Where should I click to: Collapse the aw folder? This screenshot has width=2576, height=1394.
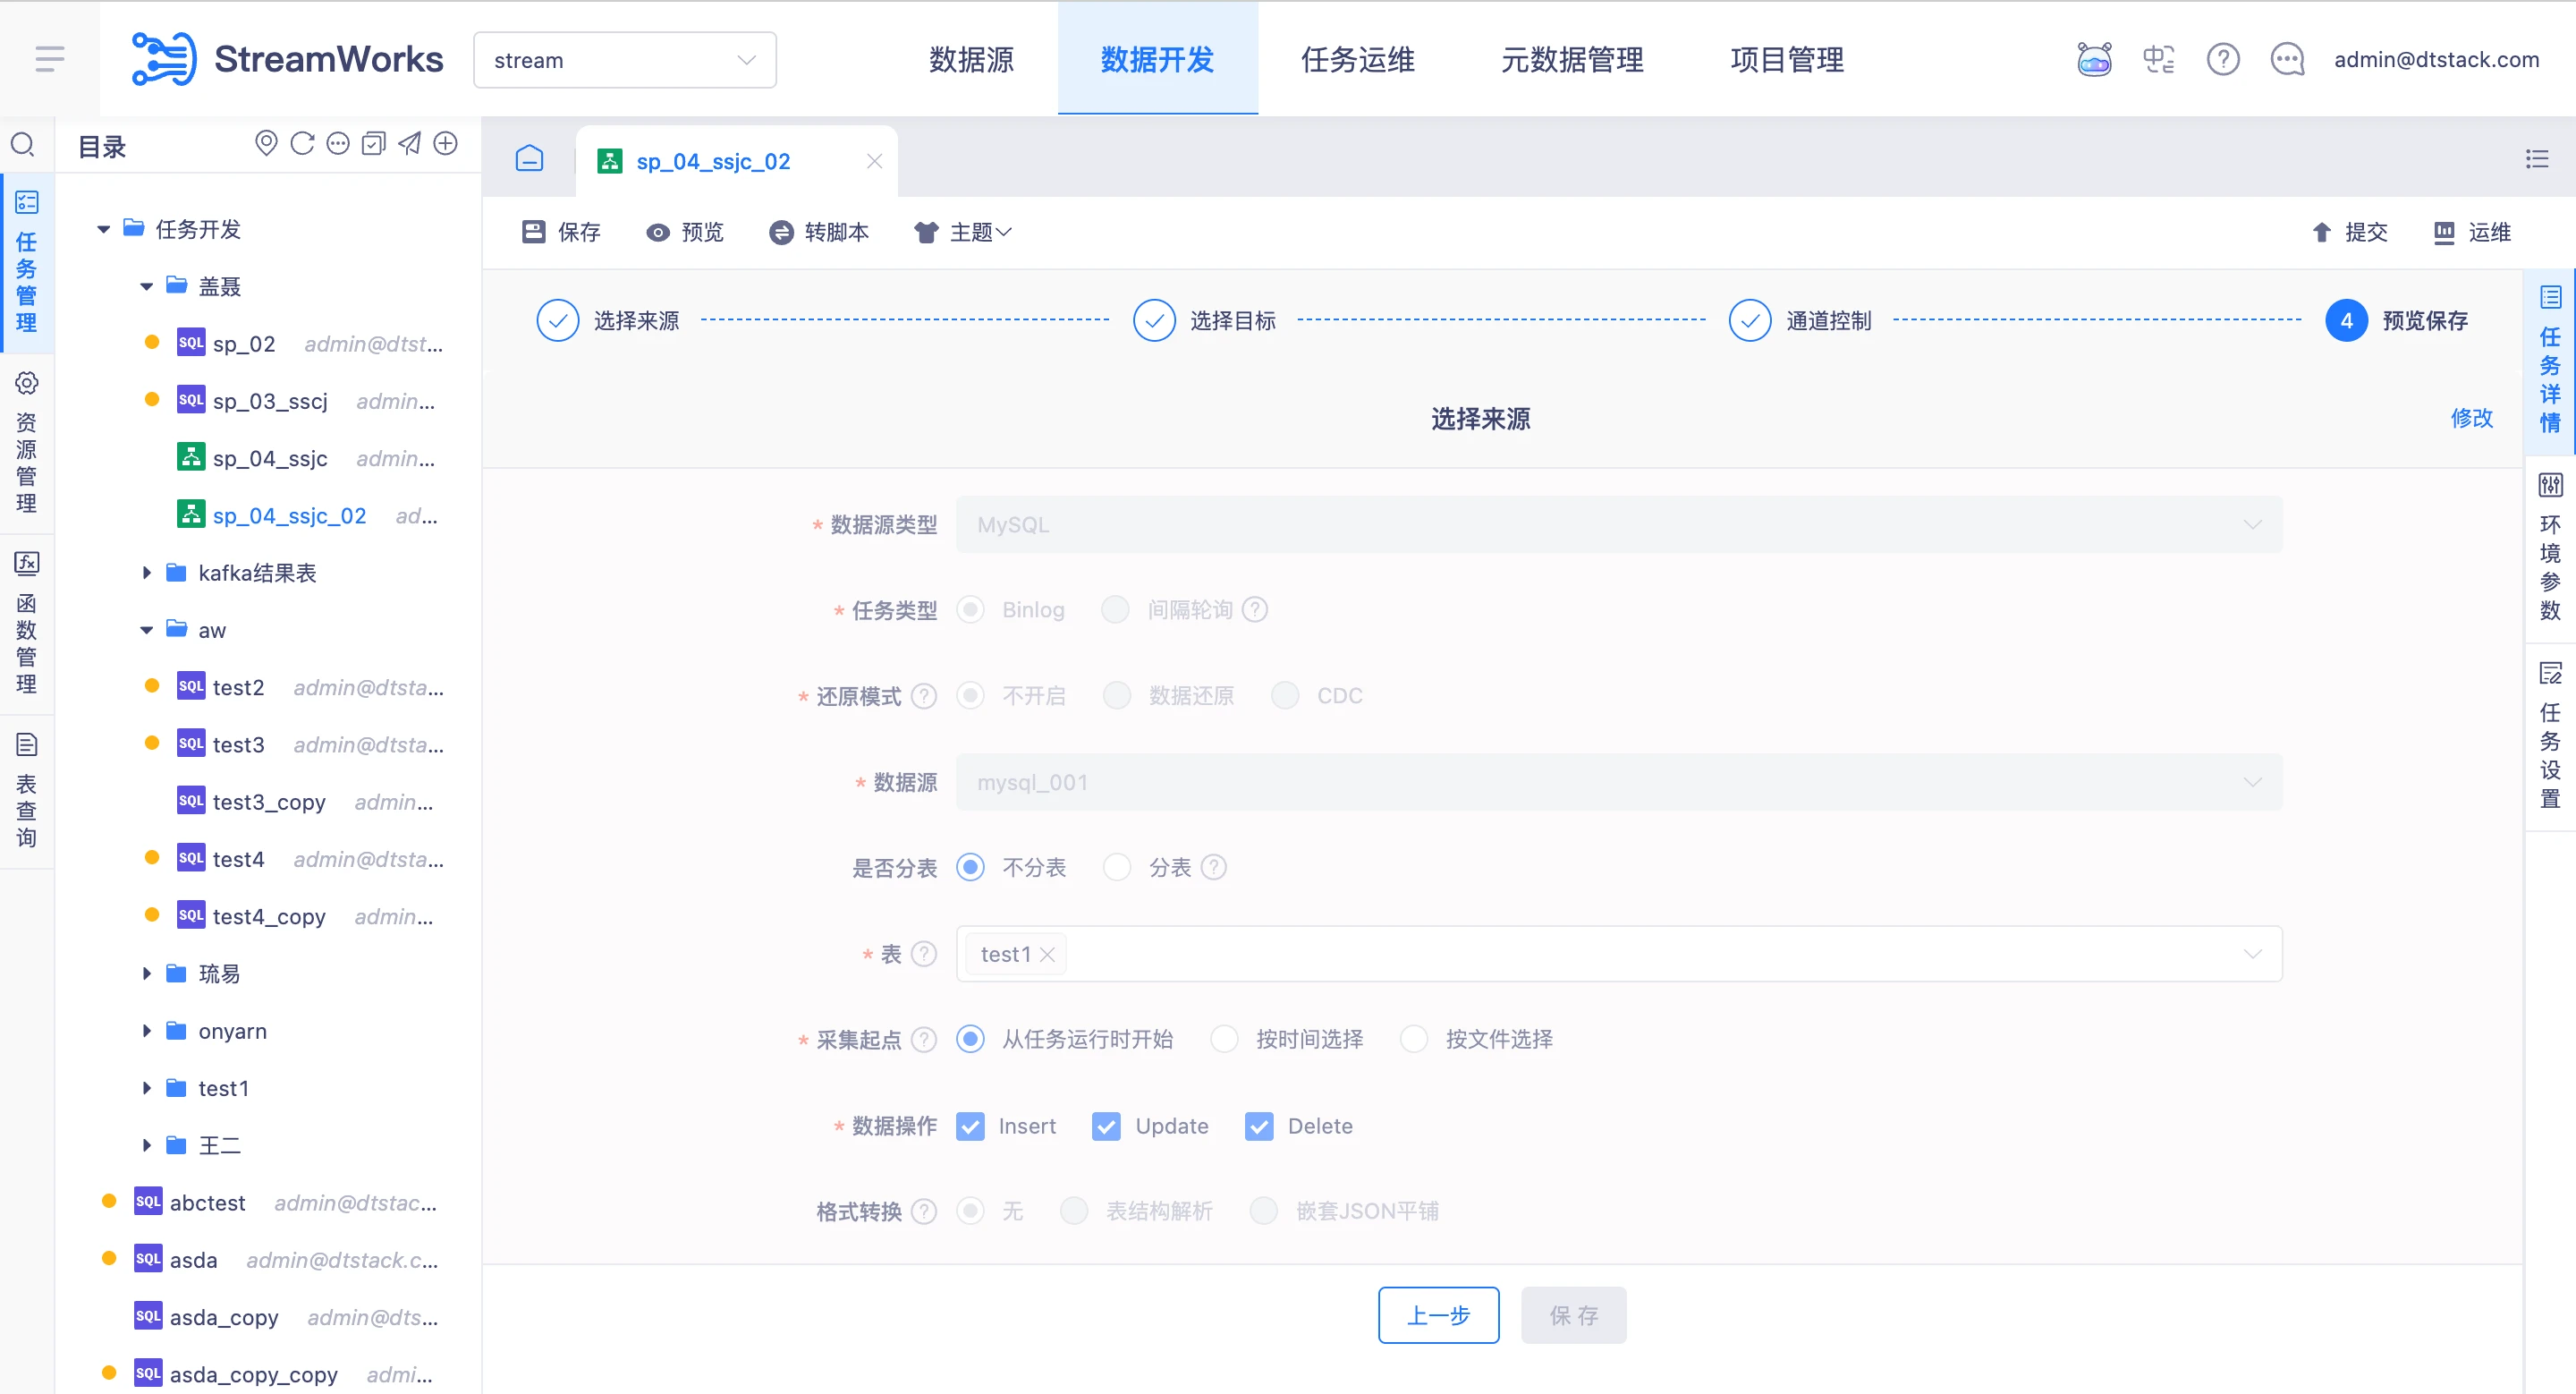146,630
